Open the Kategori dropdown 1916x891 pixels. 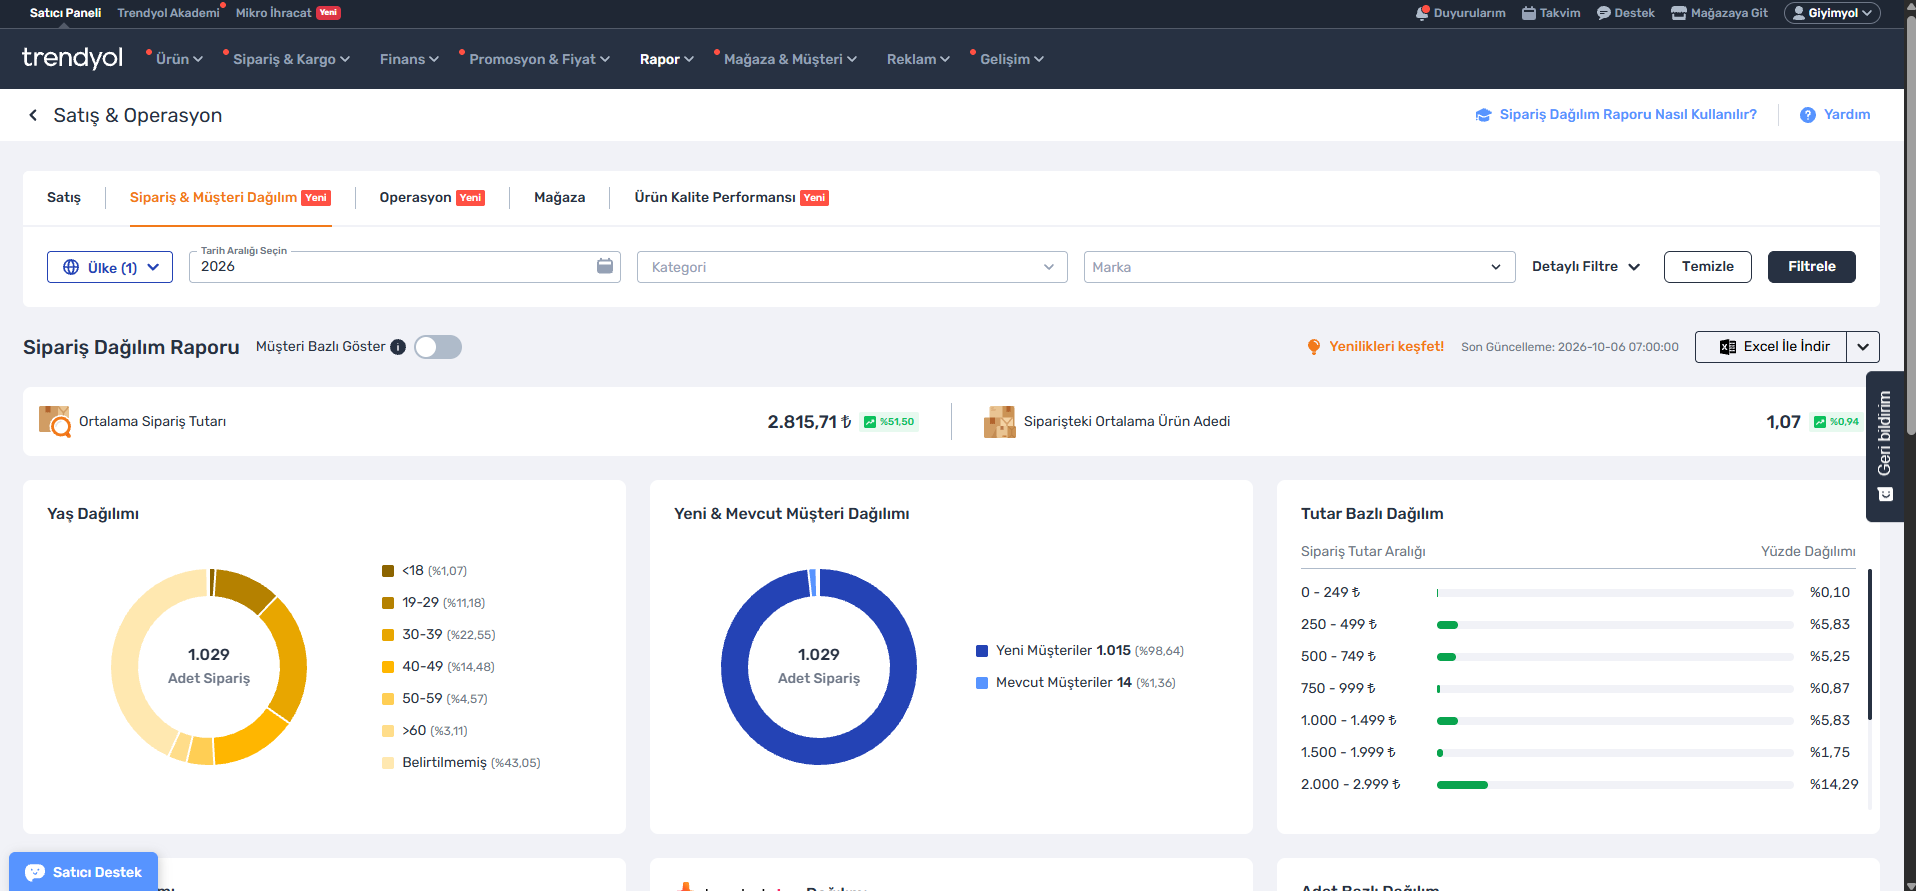[x=852, y=267]
